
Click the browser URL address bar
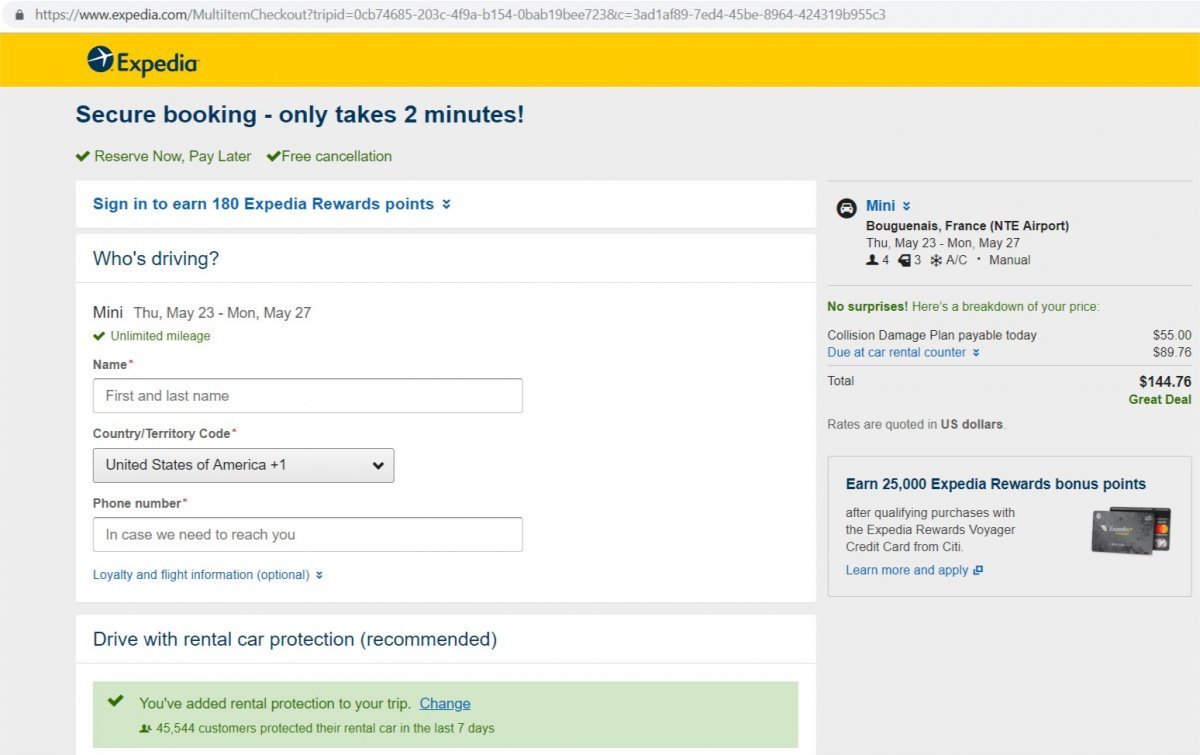click(x=460, y=15)
